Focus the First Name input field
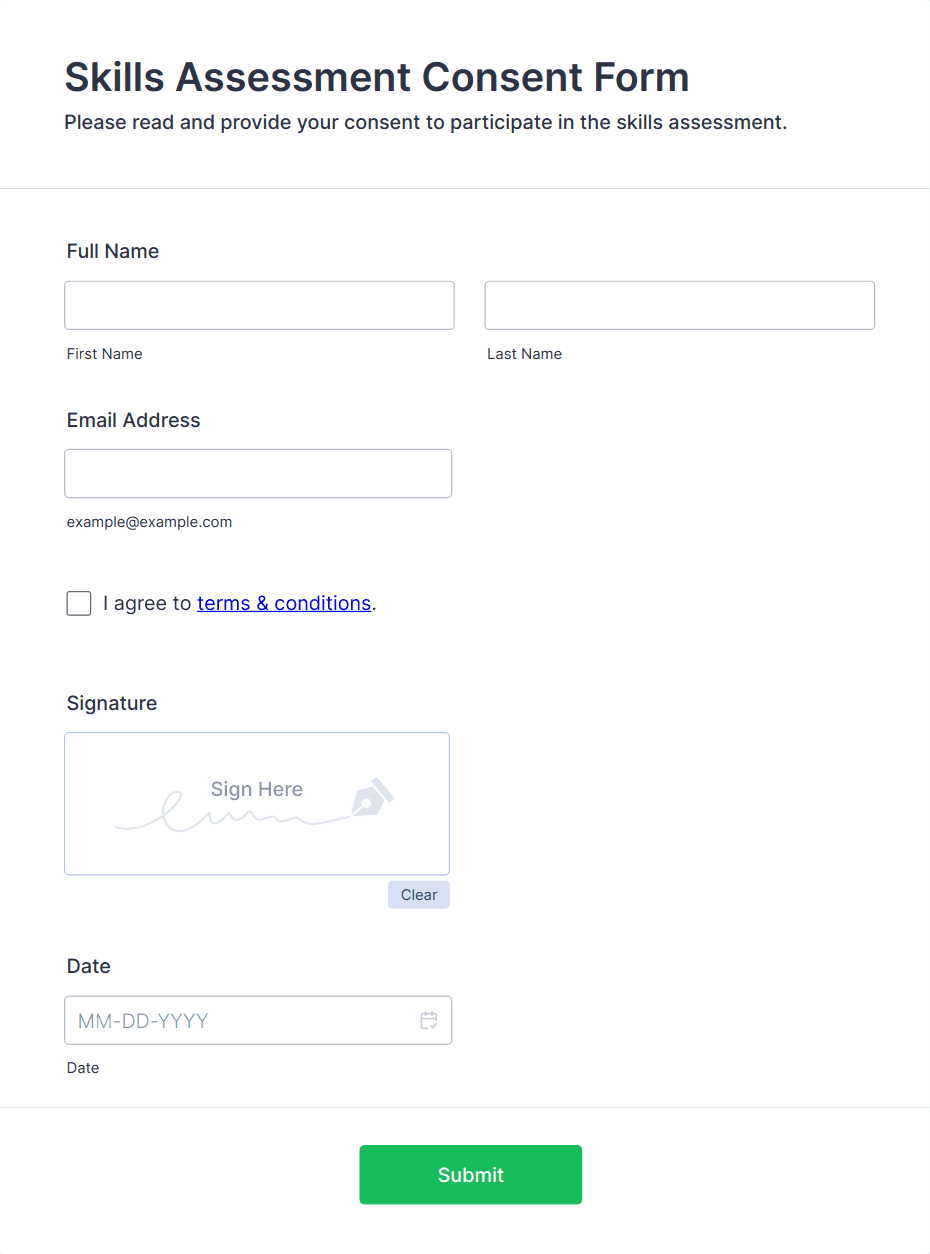930x1254 pixels. 259,305
